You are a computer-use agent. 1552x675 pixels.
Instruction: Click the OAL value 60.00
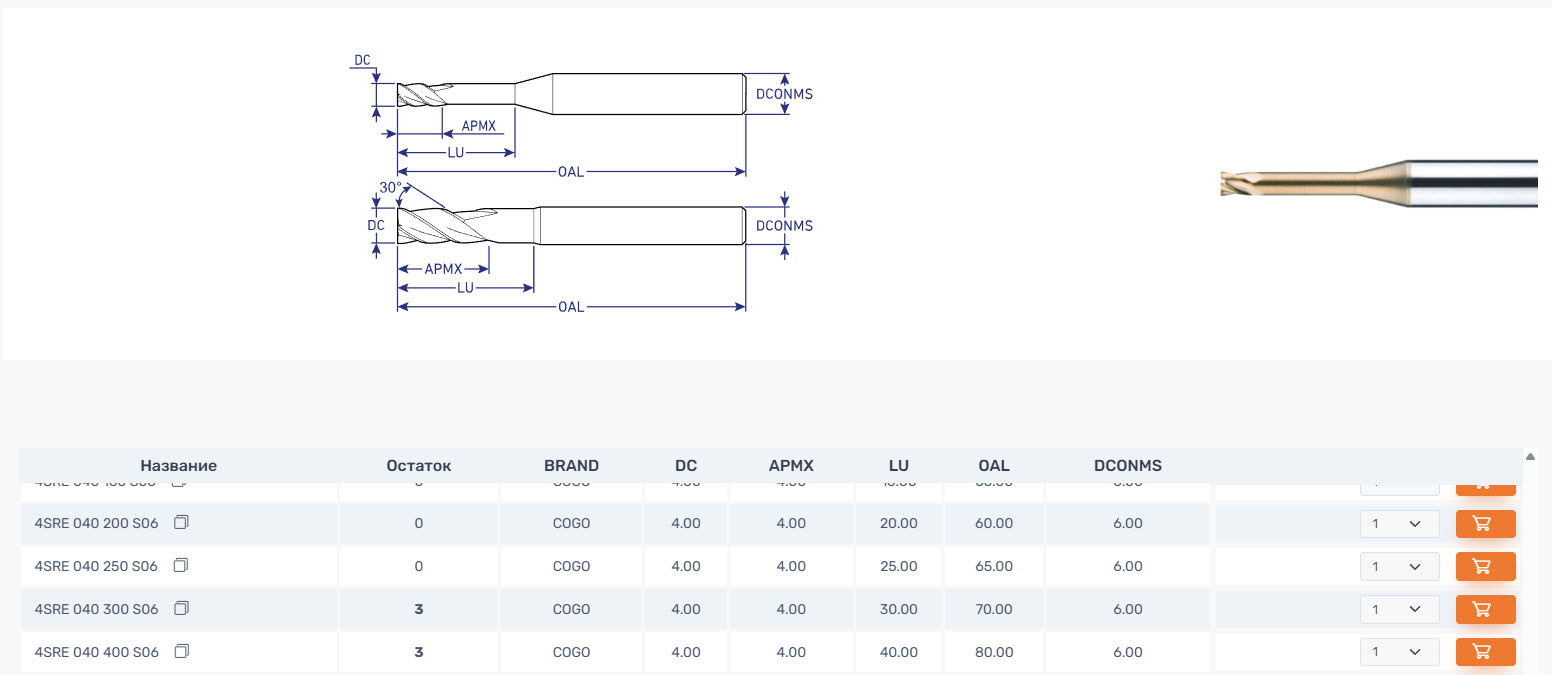[x=994, y=524]
